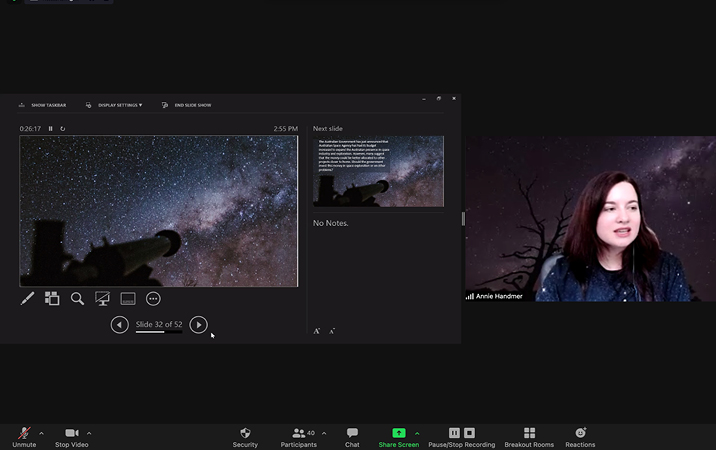Stop the Zoom recording

pos(469,433)
